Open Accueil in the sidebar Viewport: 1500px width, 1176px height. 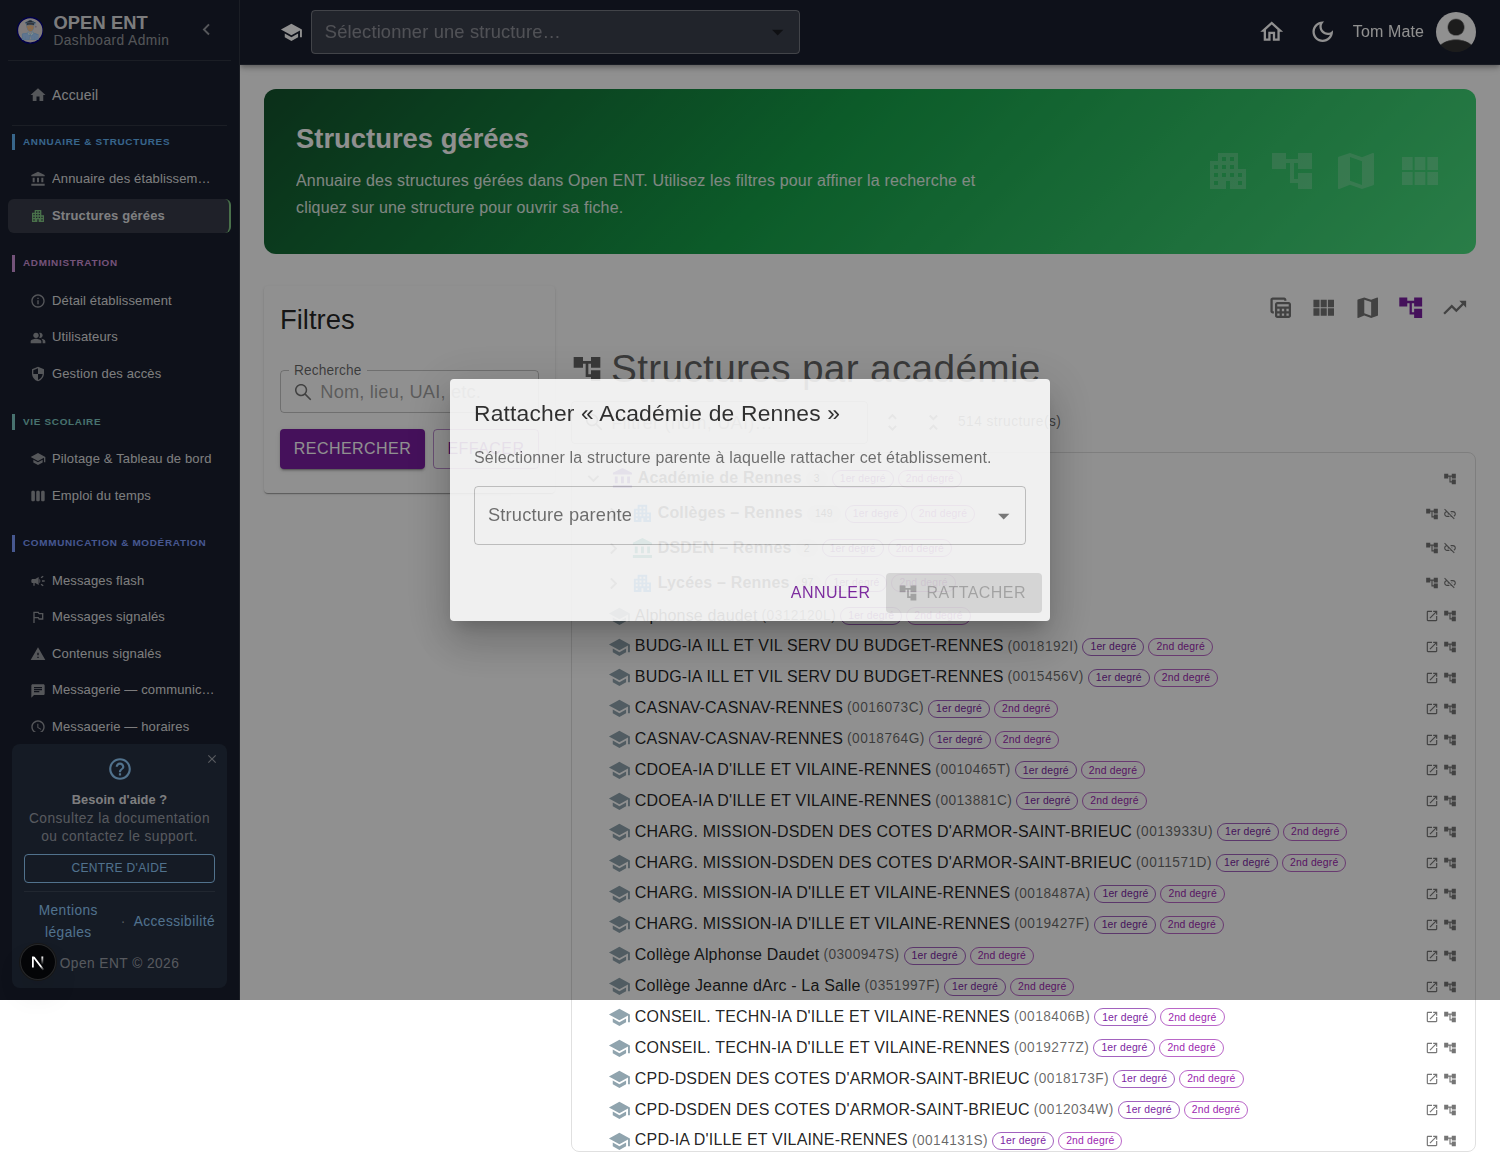pyautogui.click(x=119, y=95)
